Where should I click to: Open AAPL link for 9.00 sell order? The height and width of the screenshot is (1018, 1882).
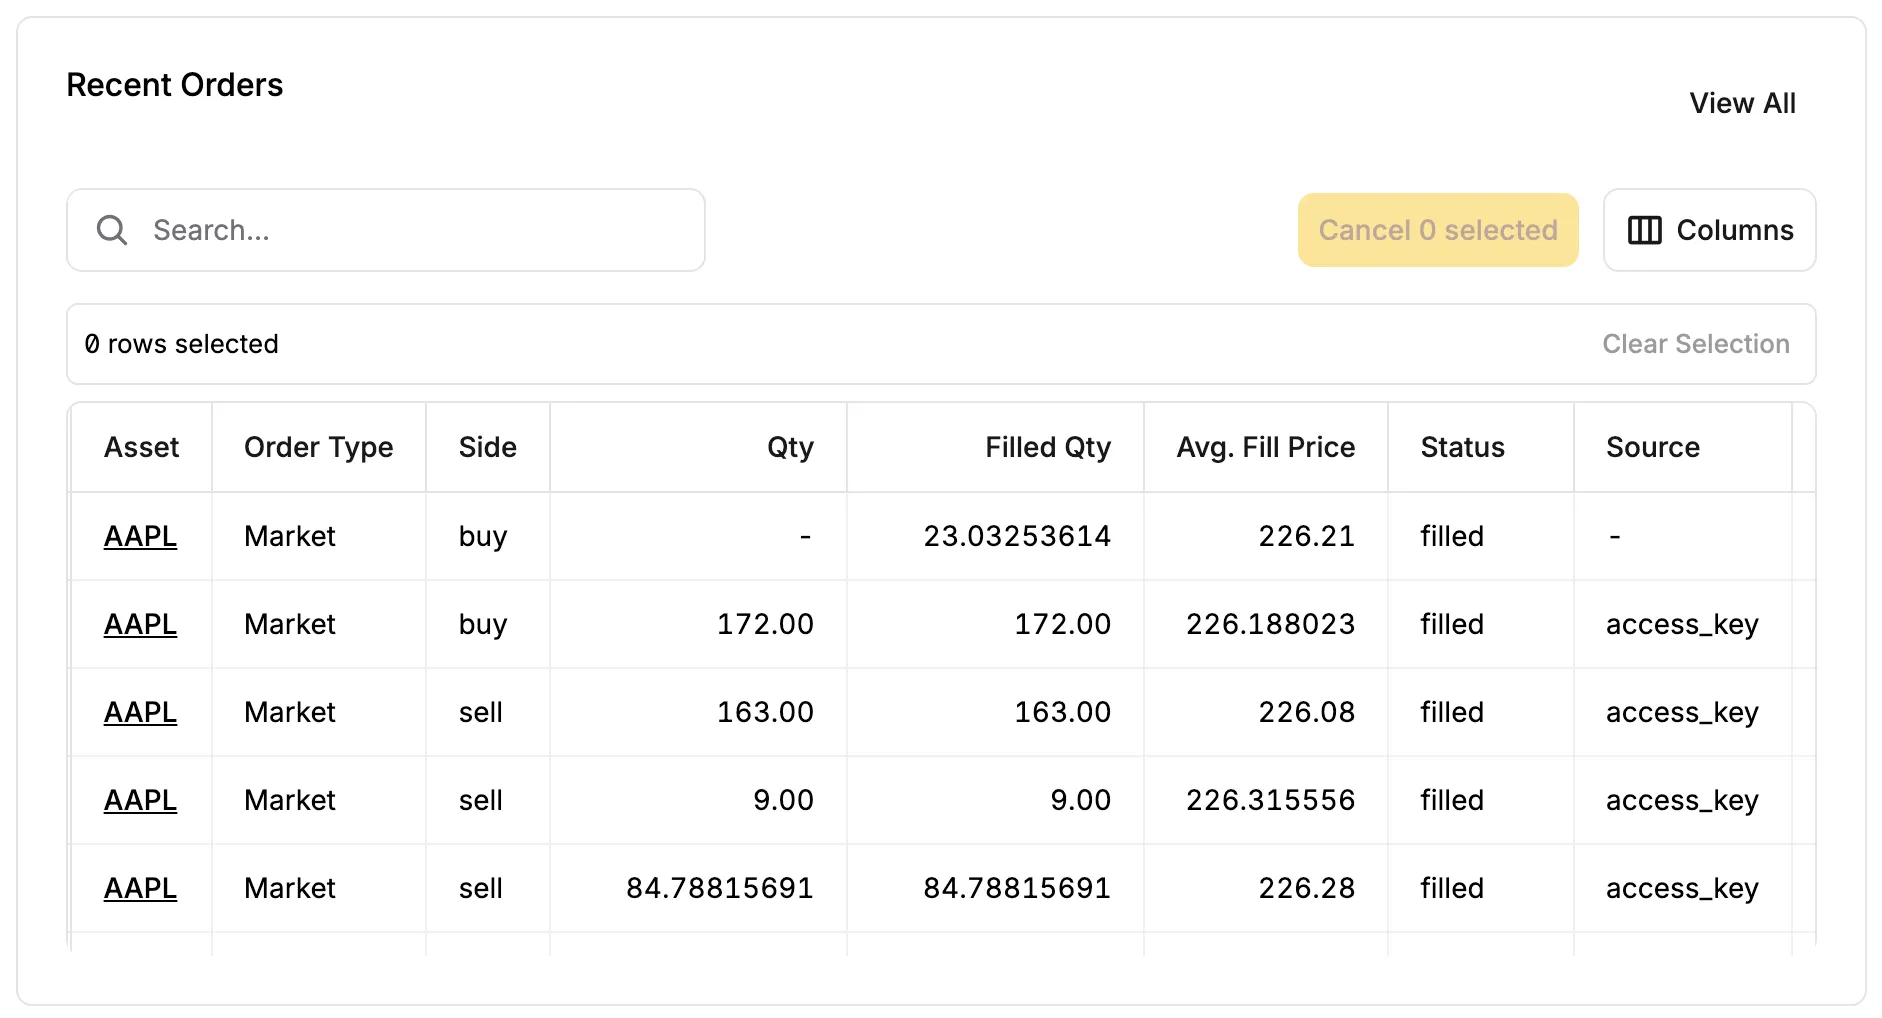coord(140,800)
